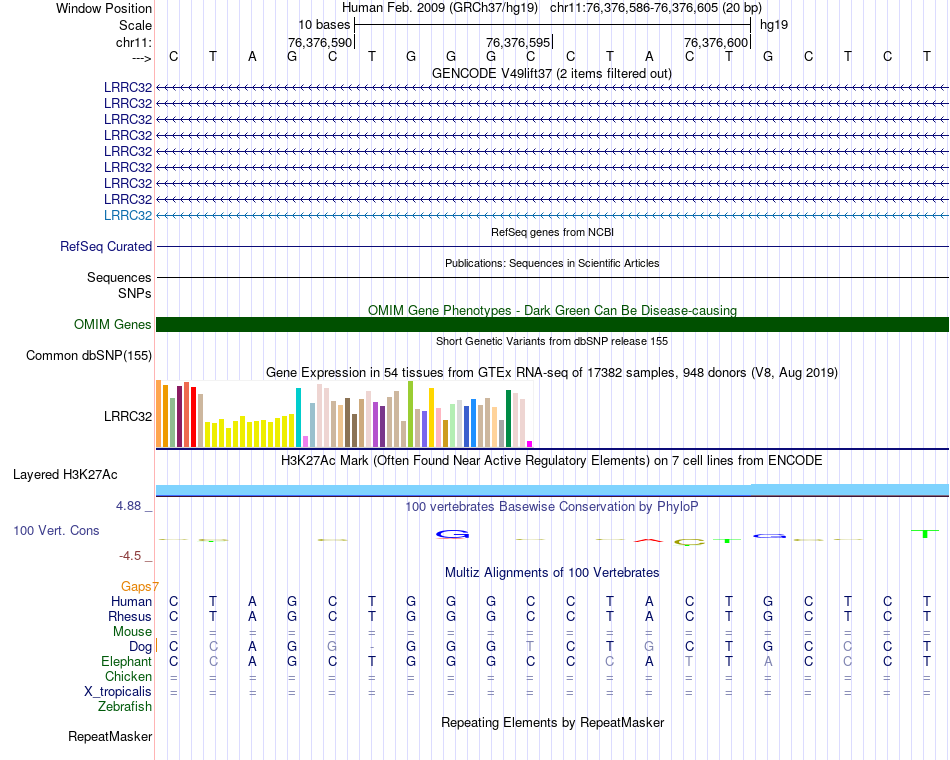Select the RepeatMasker track label
Image resolution: width=950 pixels, height=760 pixels.
point(110,737)
